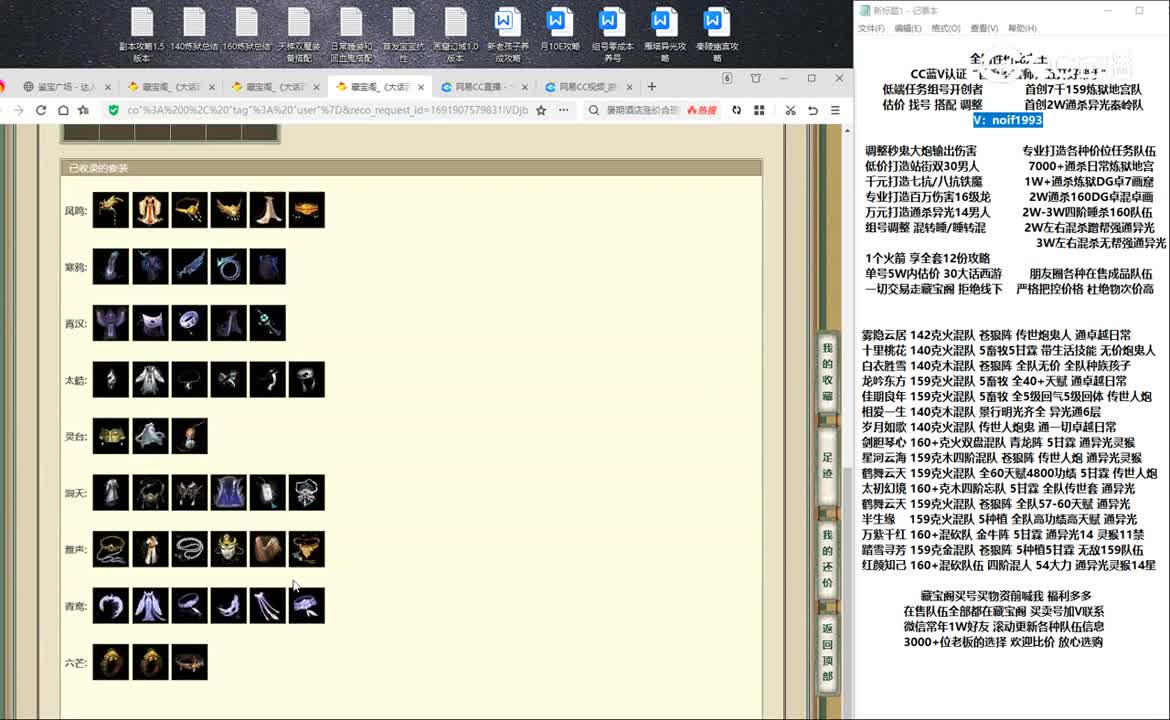Click the 返回顶部 side button
1170x720 pixels.
click(x=828, y=652)
